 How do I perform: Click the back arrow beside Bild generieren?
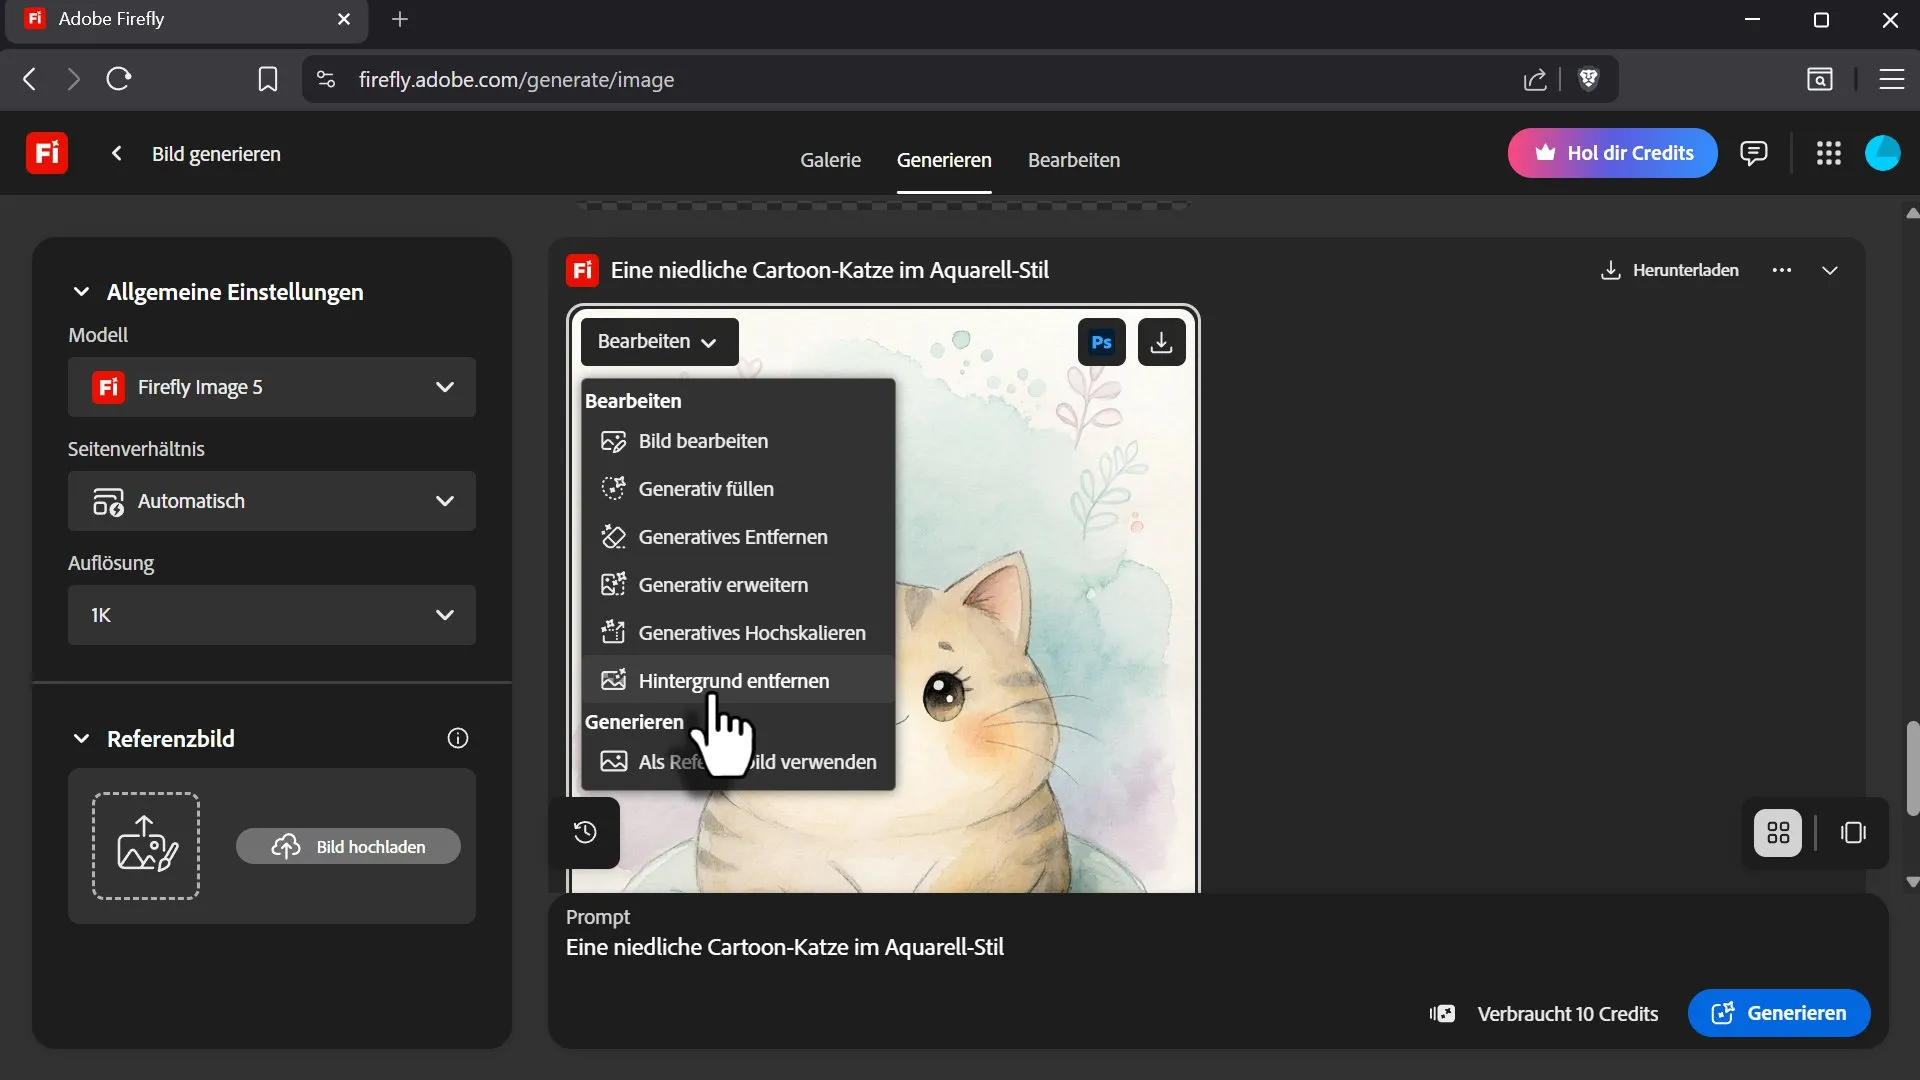[117, 153]
